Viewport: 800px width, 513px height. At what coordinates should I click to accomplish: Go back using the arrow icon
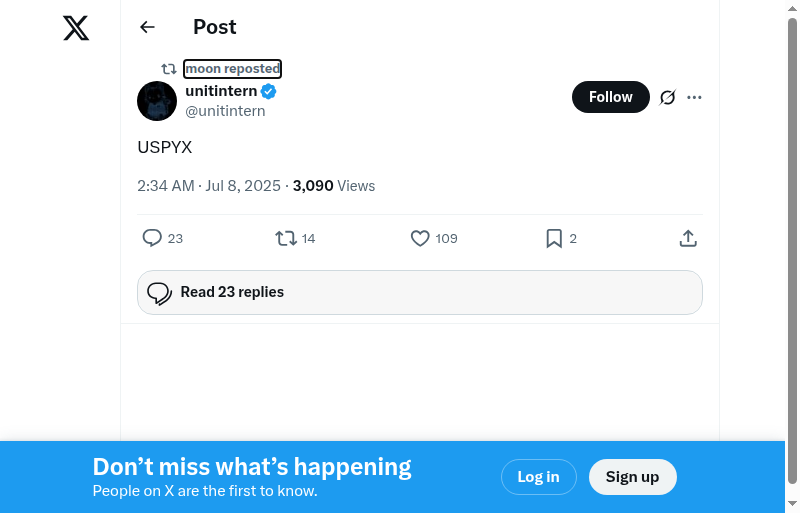[x=148, y=27]
